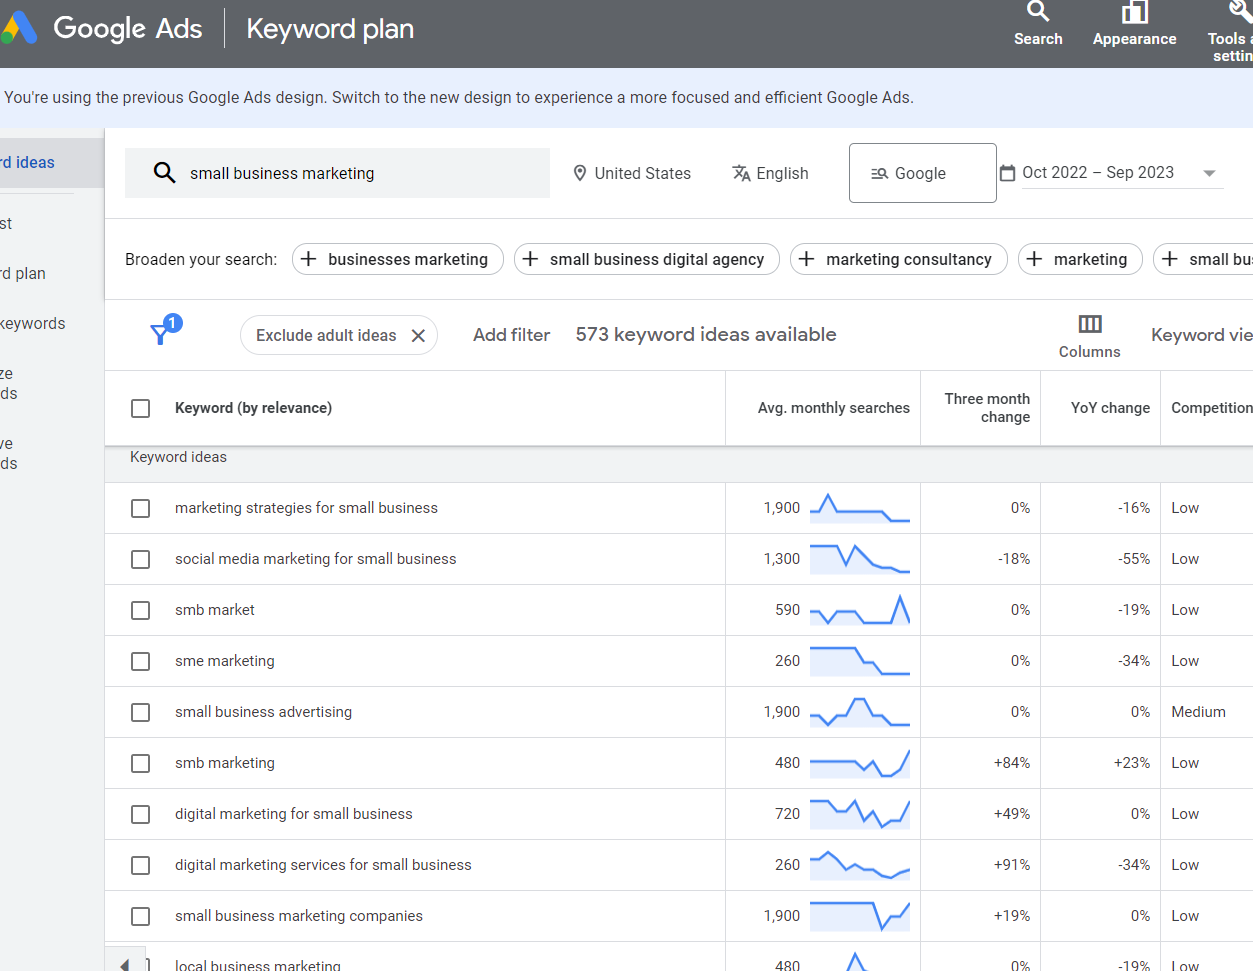Click the 1,300 monthly searches value
This screenshot has height=971, width=1253.
point(782,559)
